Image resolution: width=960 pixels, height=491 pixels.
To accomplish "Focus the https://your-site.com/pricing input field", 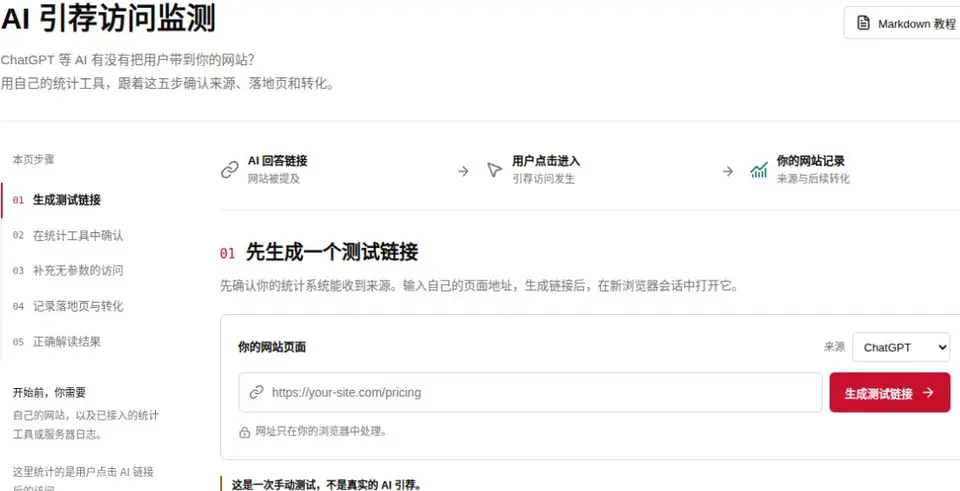I will pos(530,392).
